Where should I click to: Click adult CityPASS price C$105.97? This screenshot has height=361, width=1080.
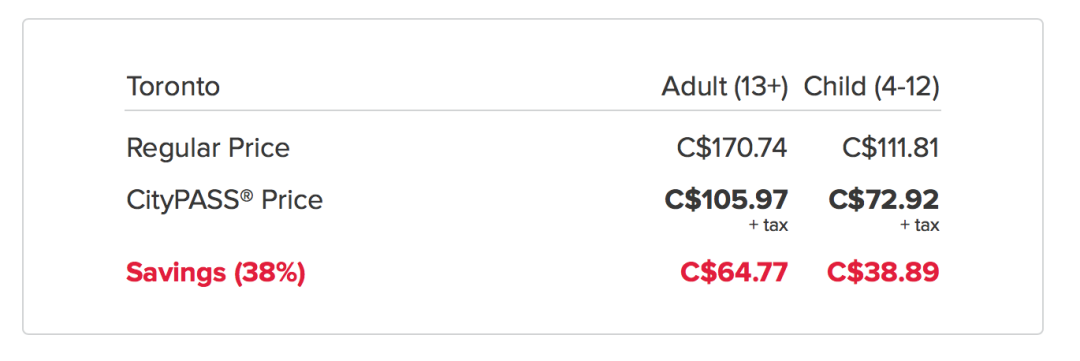click(726, 200)
